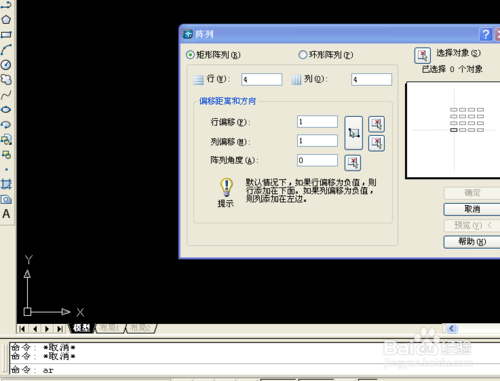Go to next layout tab arrow

pos(47,329)
